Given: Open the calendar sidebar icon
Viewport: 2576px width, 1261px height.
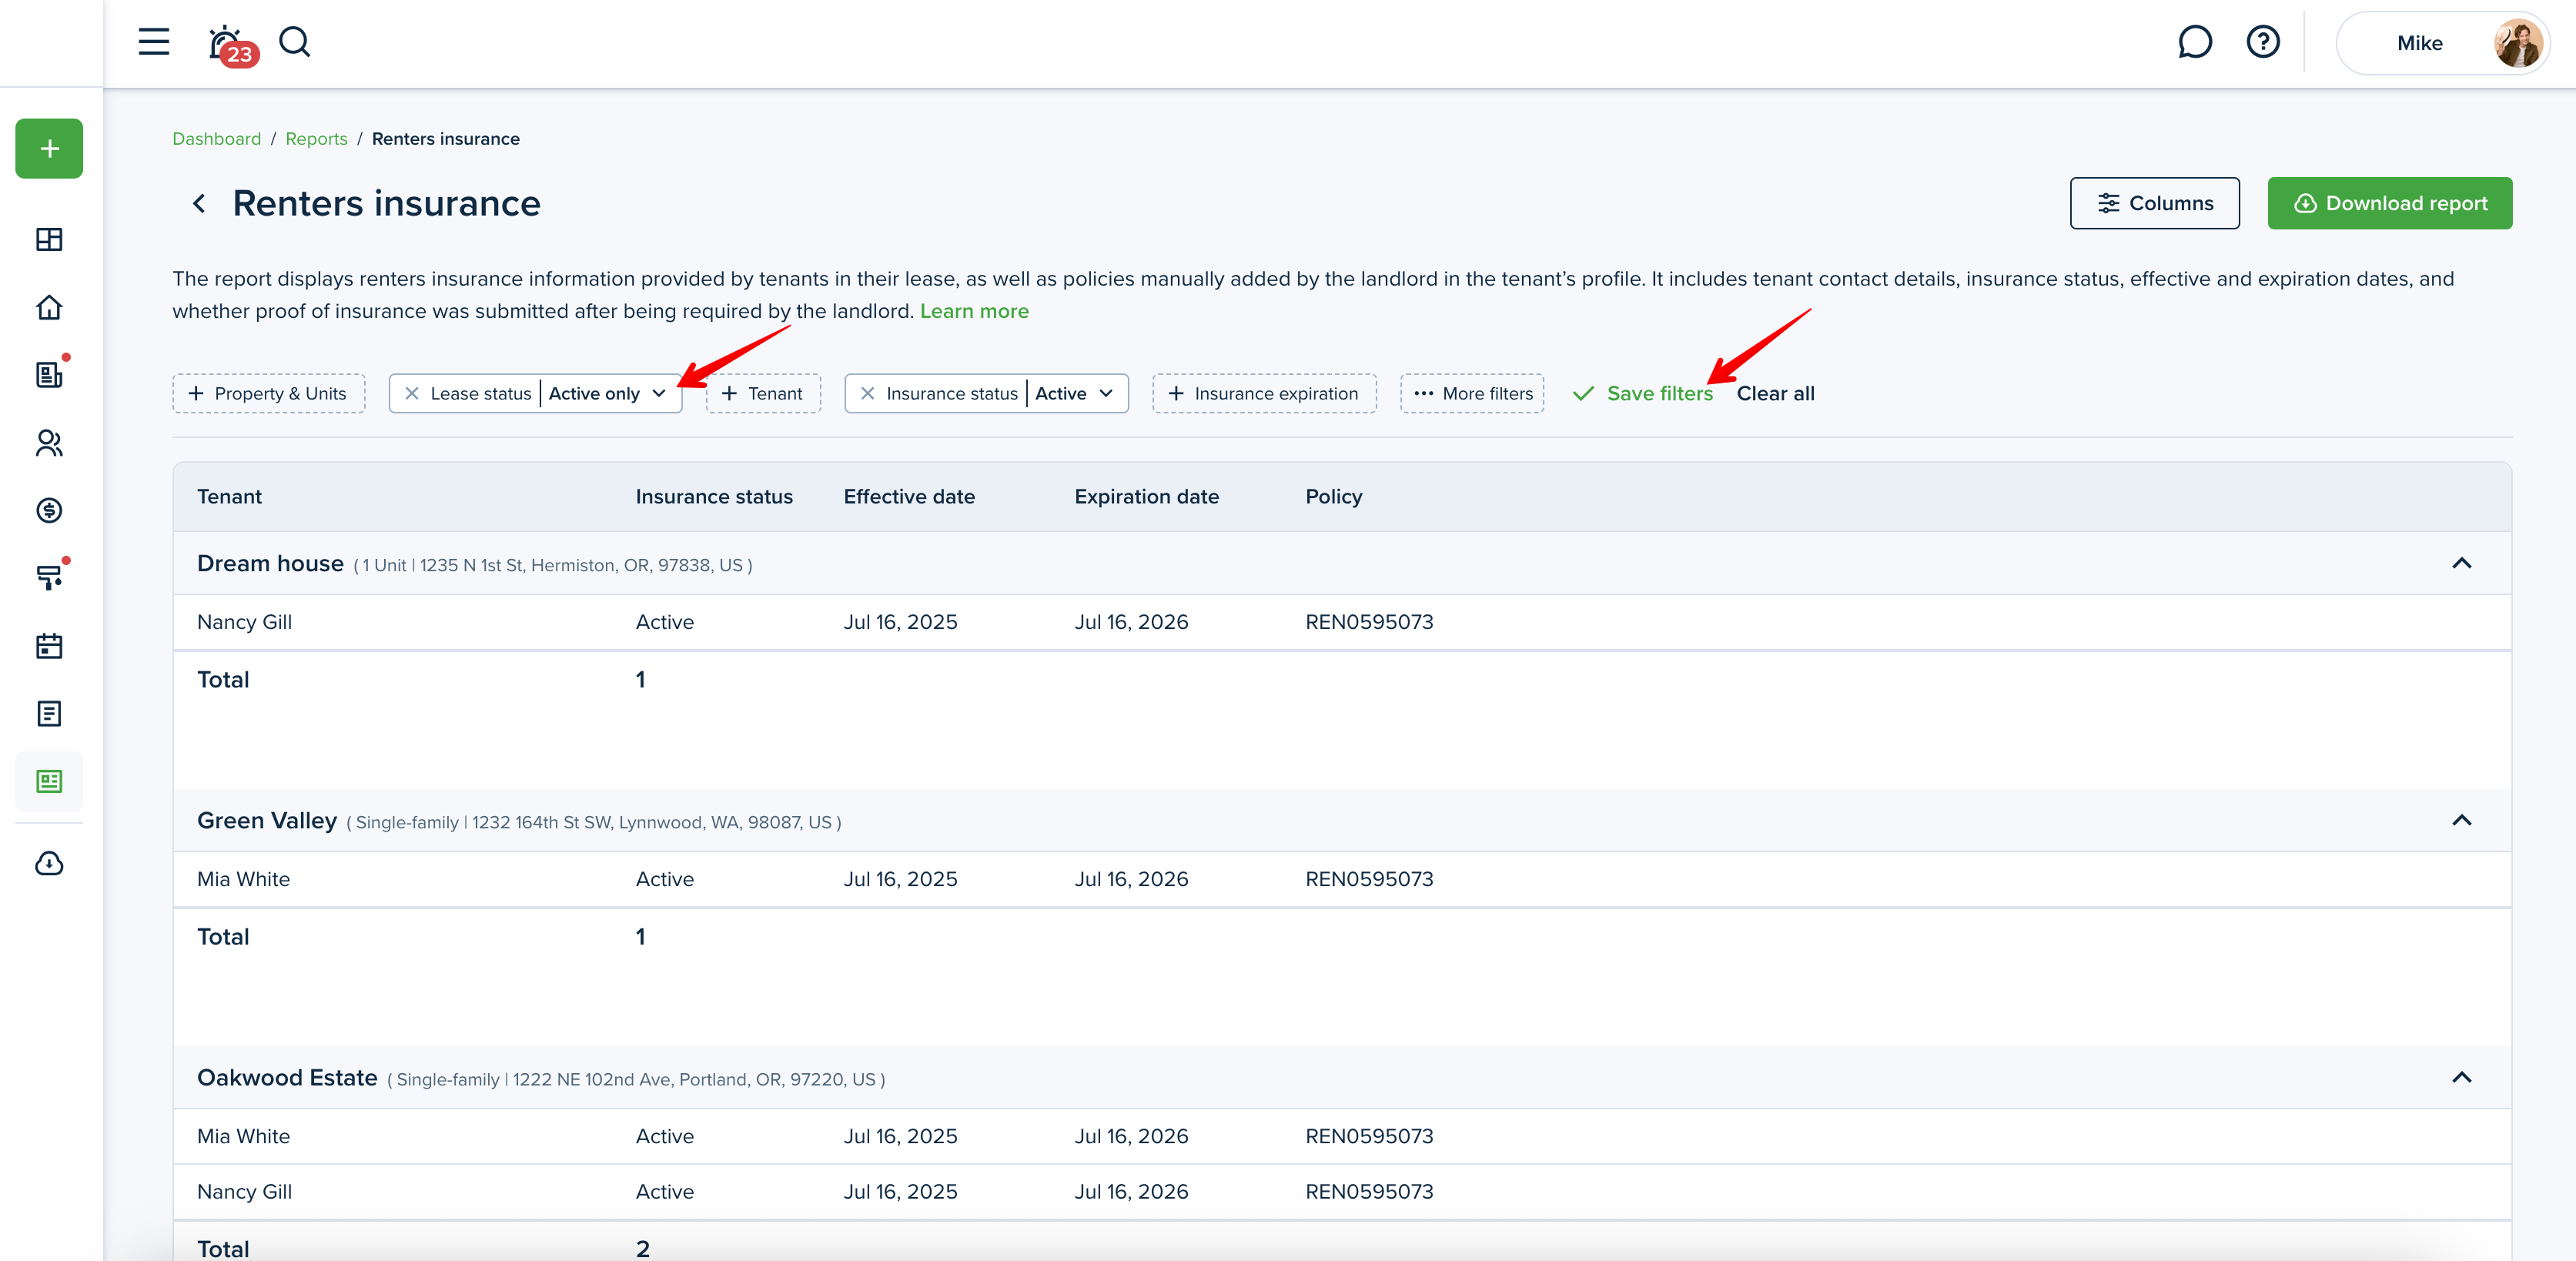Looking at the screenshot, I should click(x=49, y=646).
